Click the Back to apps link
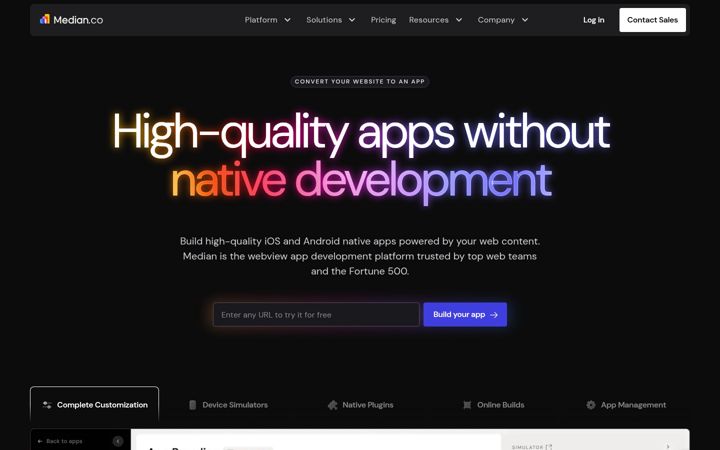 coord(60,441)
